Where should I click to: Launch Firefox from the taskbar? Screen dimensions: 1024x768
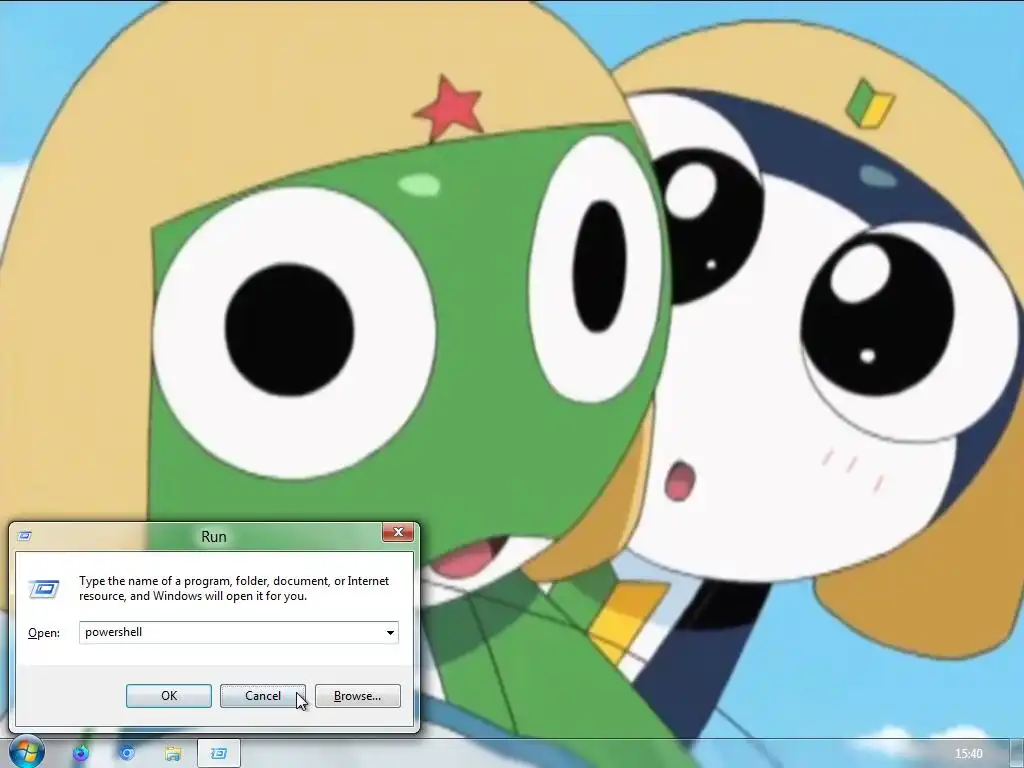coord(80,754)
